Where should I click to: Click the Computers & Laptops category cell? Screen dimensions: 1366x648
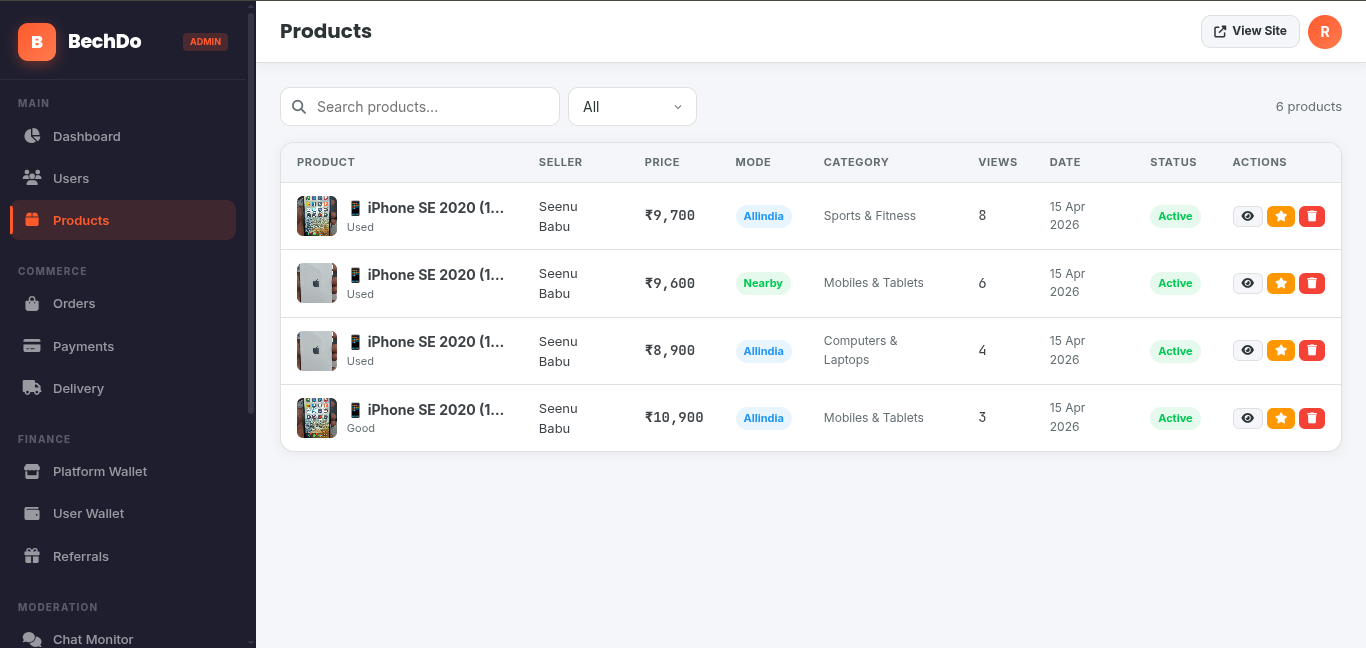(x=861, y=350)
